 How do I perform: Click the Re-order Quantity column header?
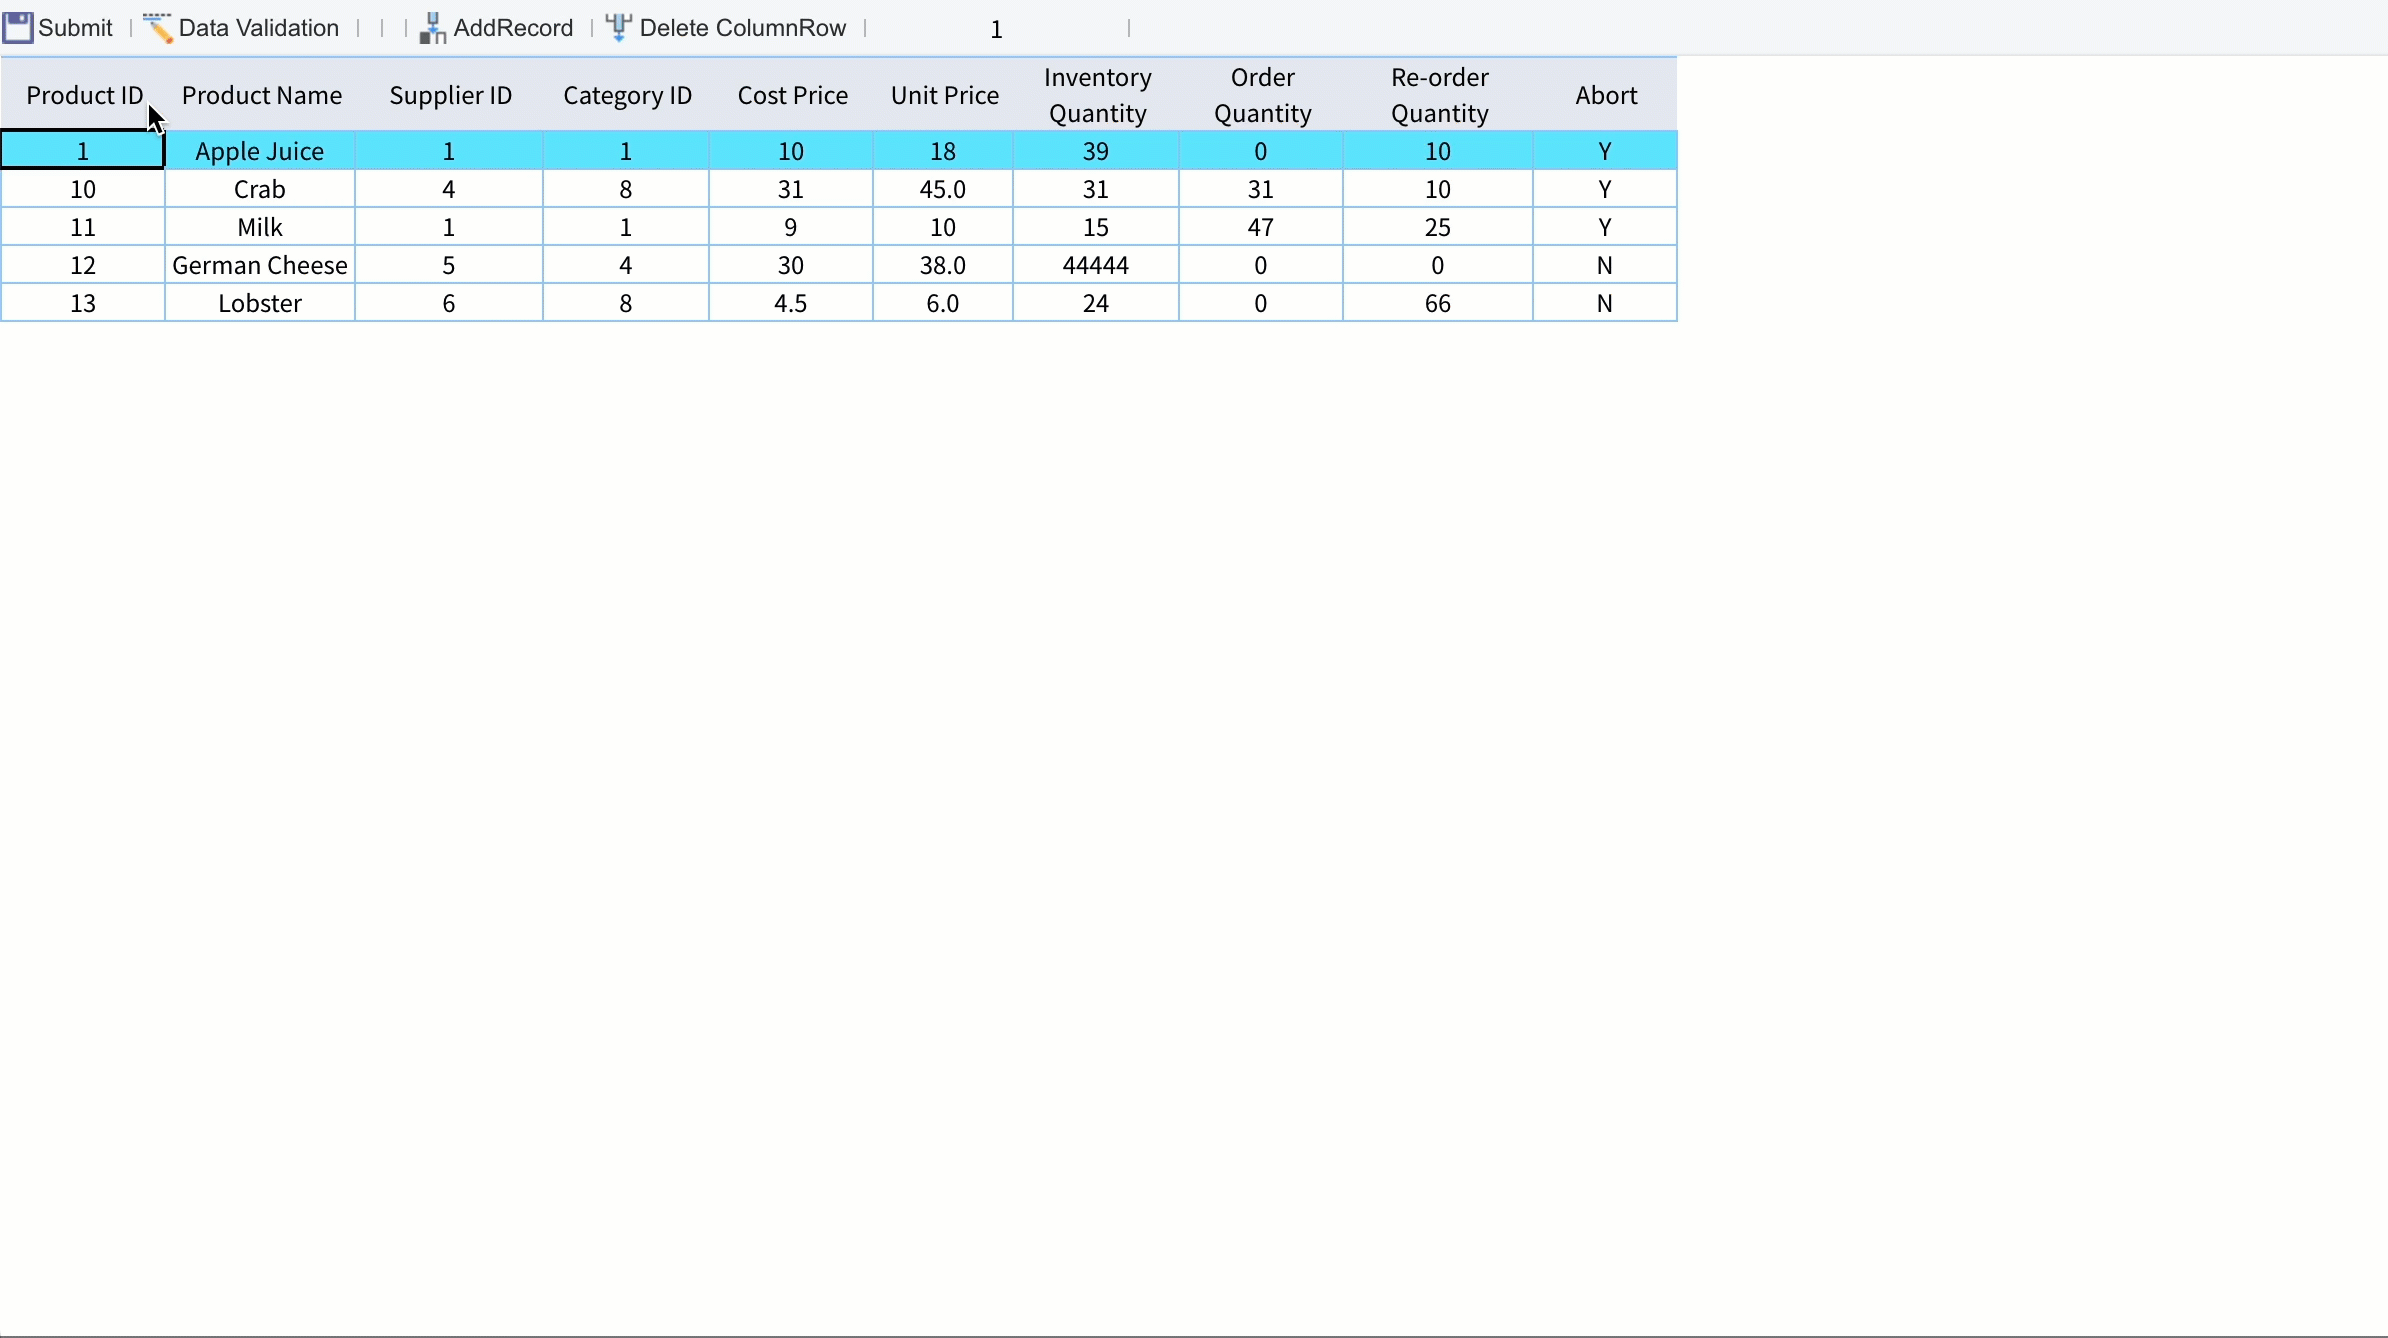1439,95
